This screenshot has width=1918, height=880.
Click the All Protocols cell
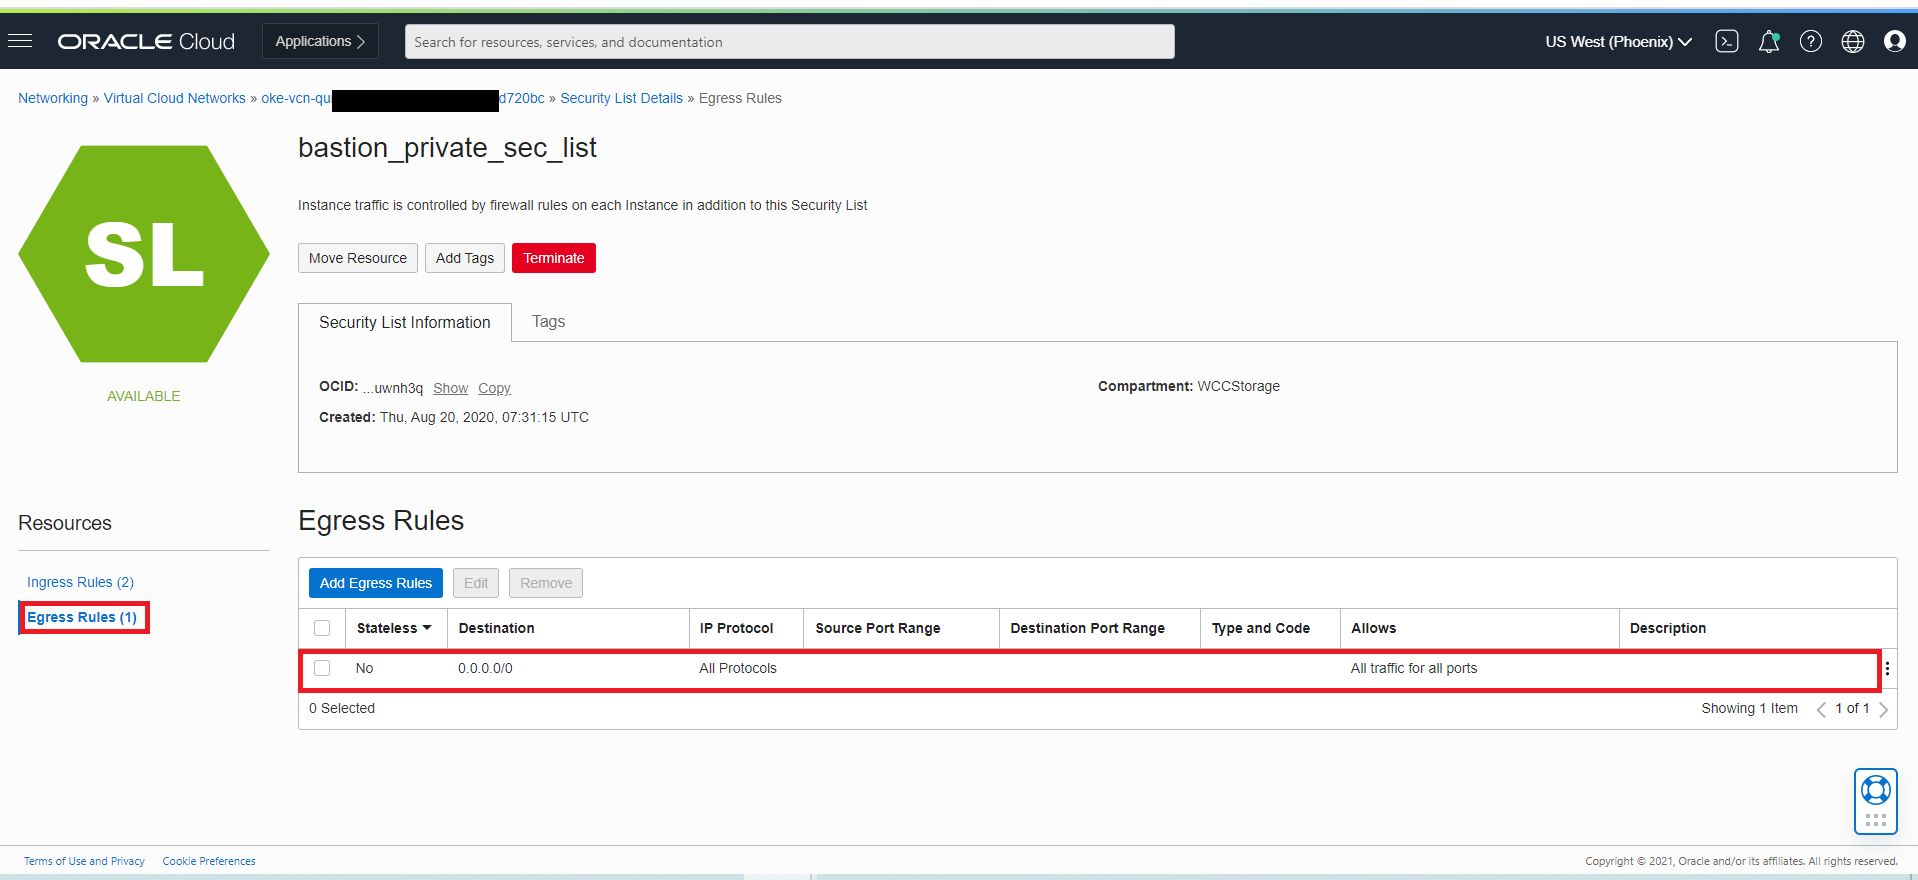point(738,668)
